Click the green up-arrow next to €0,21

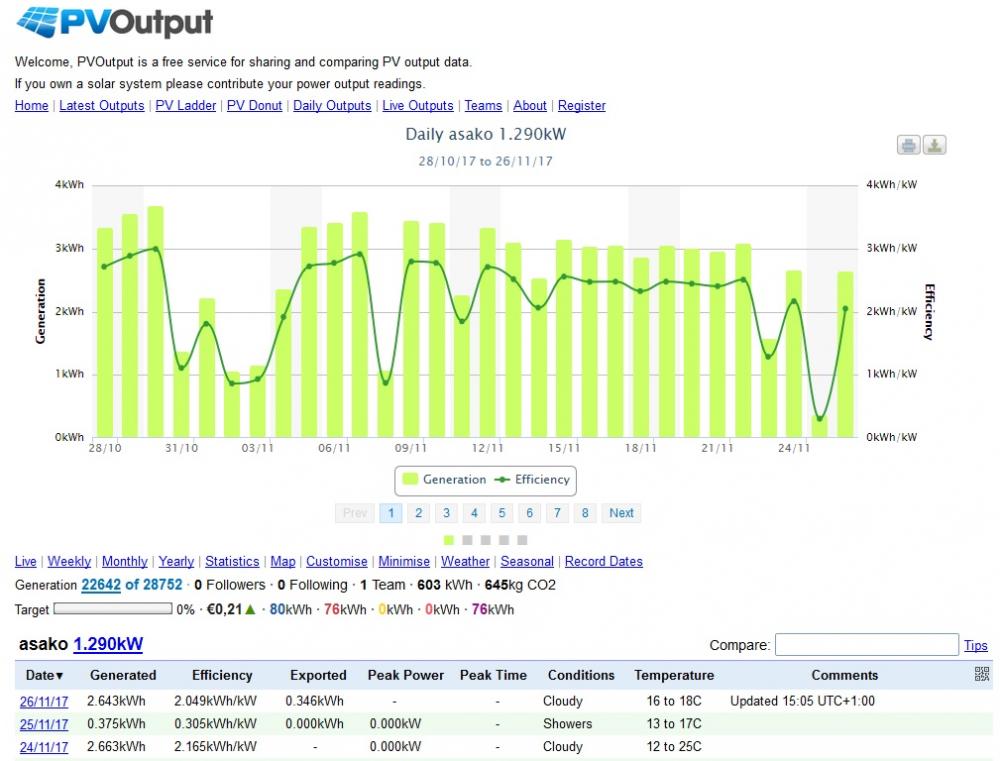[x=250, y=609]
